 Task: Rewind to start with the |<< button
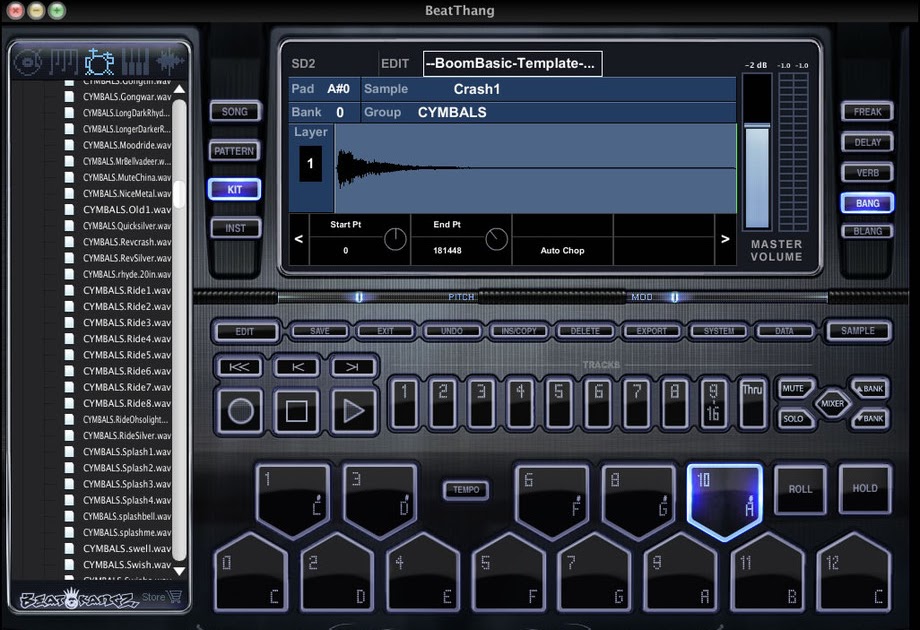(239, 367)
